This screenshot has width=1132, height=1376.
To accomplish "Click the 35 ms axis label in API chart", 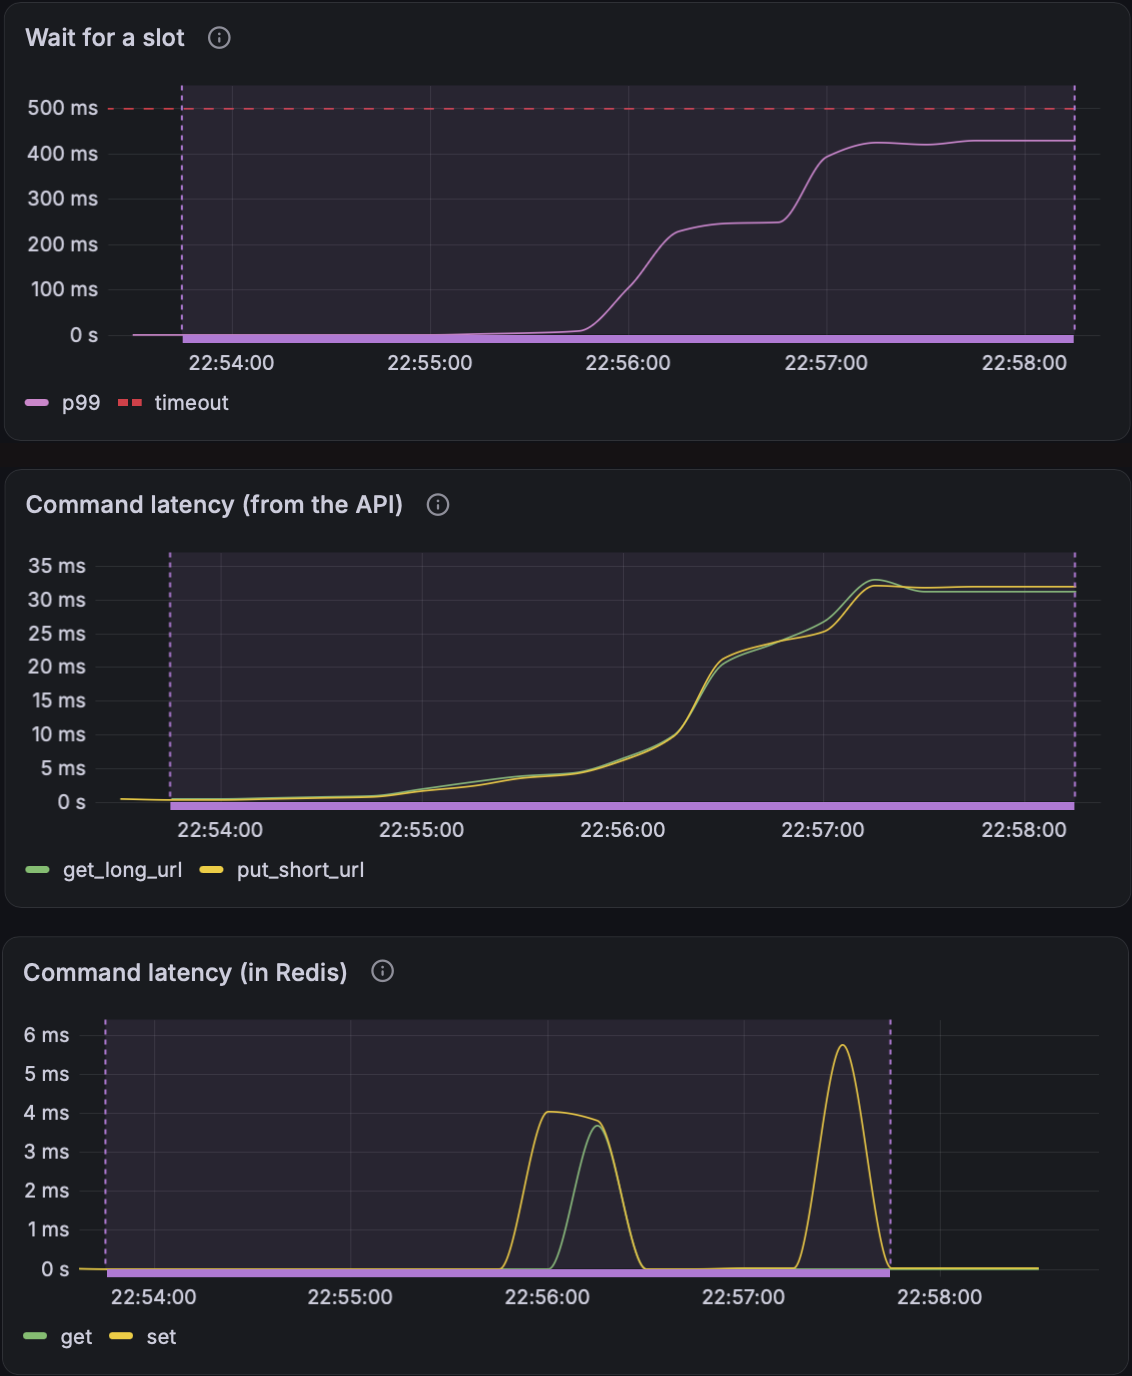I will [57, 566].
